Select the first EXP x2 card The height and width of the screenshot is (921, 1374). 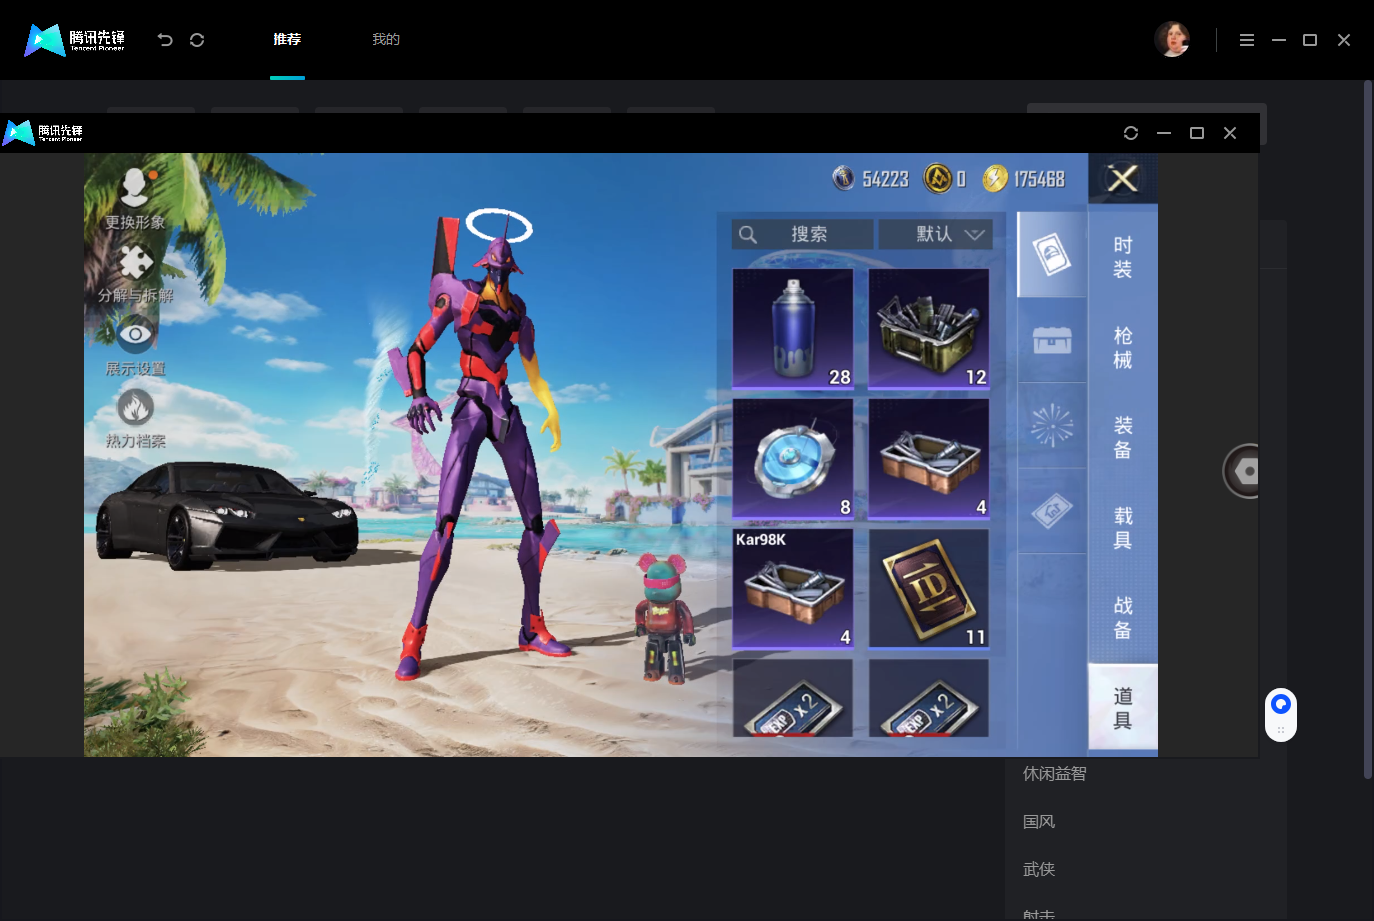pos(793,698)
